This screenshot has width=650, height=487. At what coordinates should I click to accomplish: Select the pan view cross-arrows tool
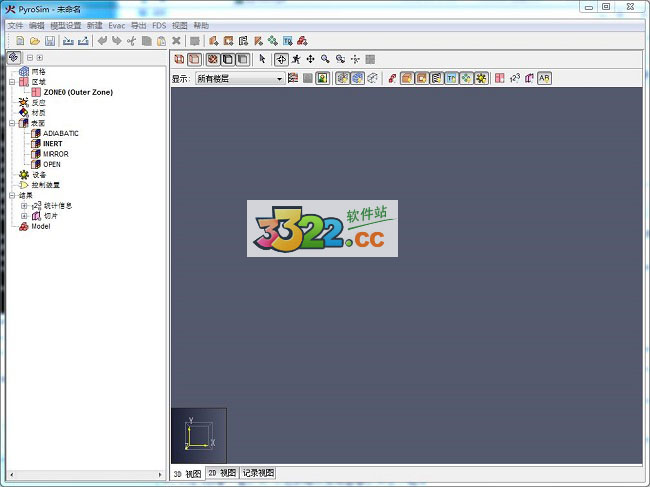coord(310,60)
